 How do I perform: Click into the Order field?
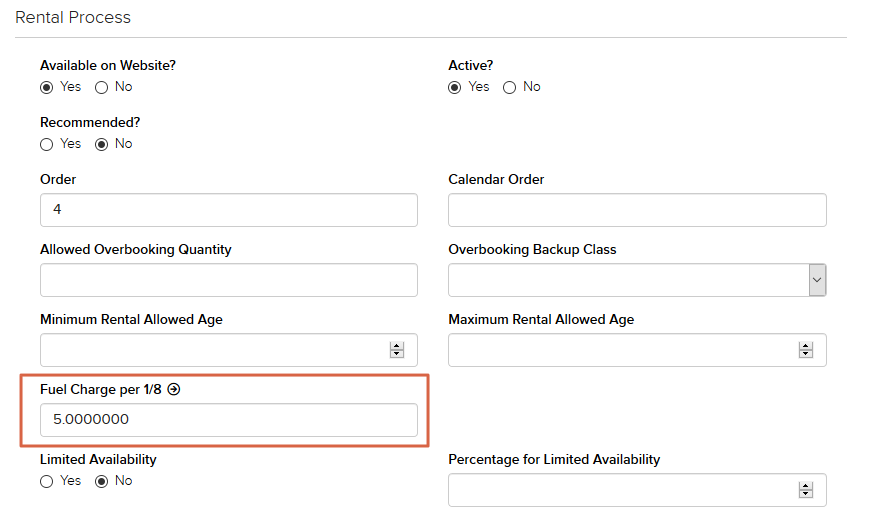pyautogui.click(x=228, y=211)
